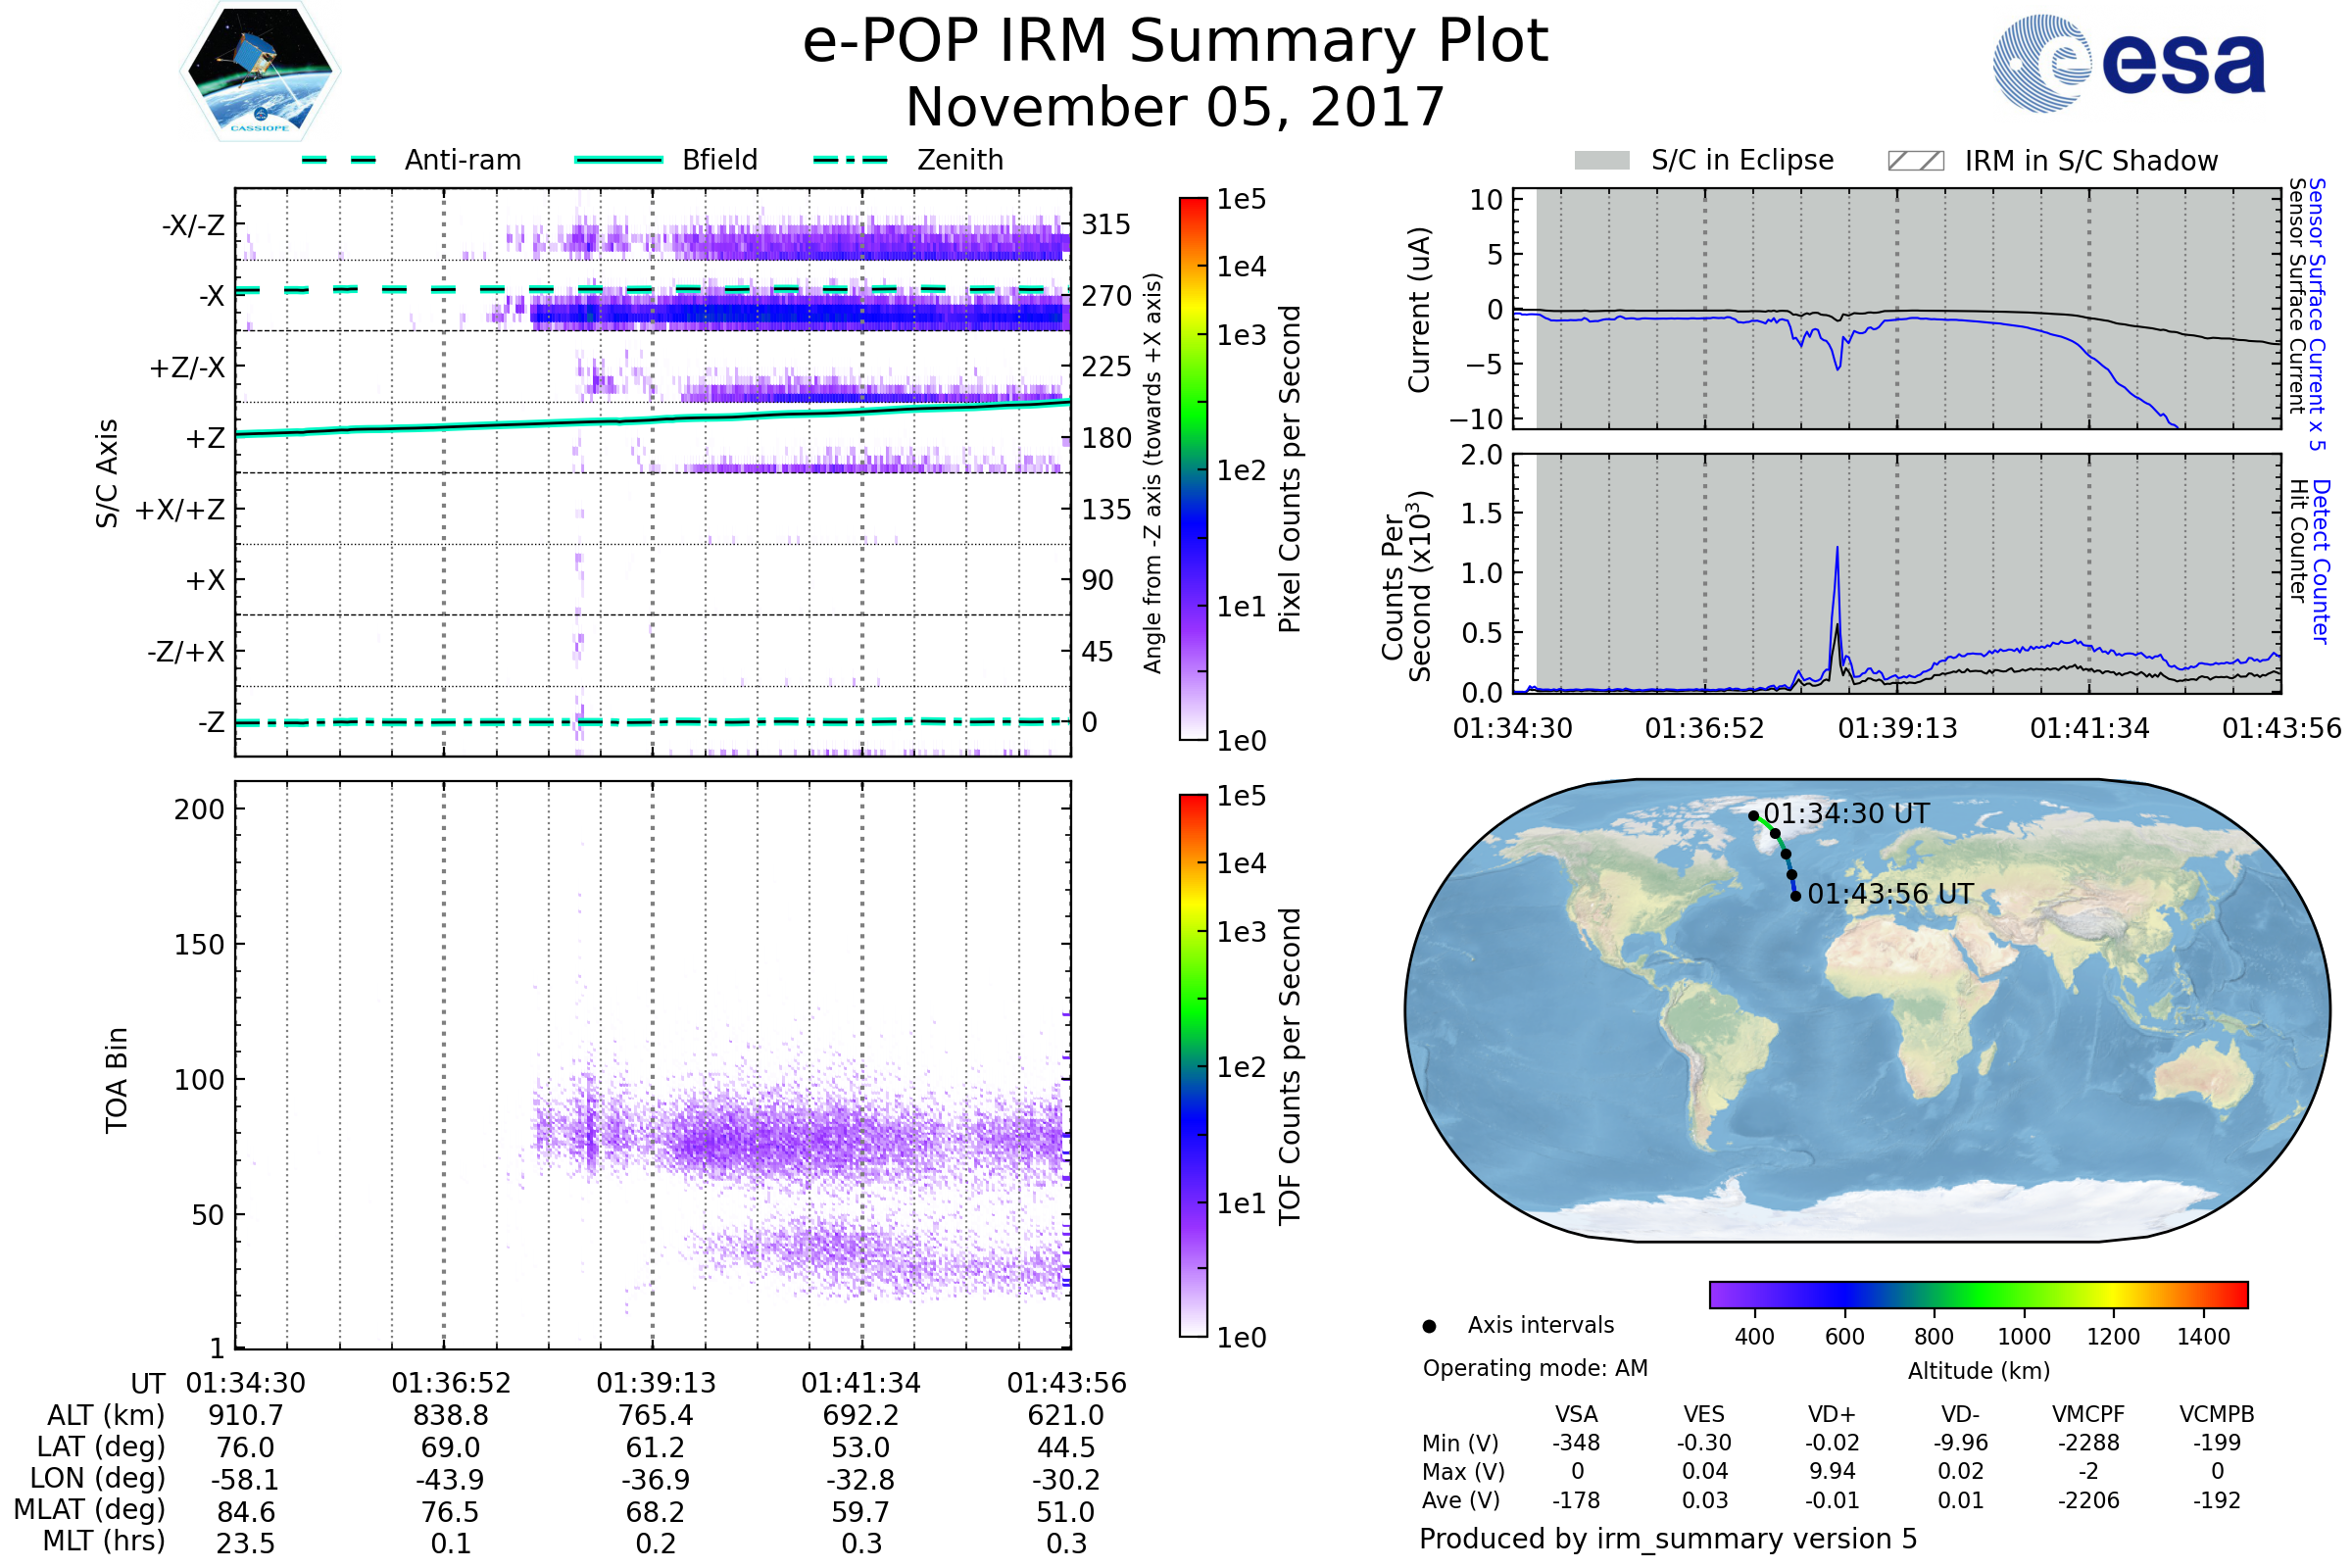This screenshot has width=2352, height=1568.
Task: Click the IRM in S/C Shadow hatch patch
Action: [1915, 161]
